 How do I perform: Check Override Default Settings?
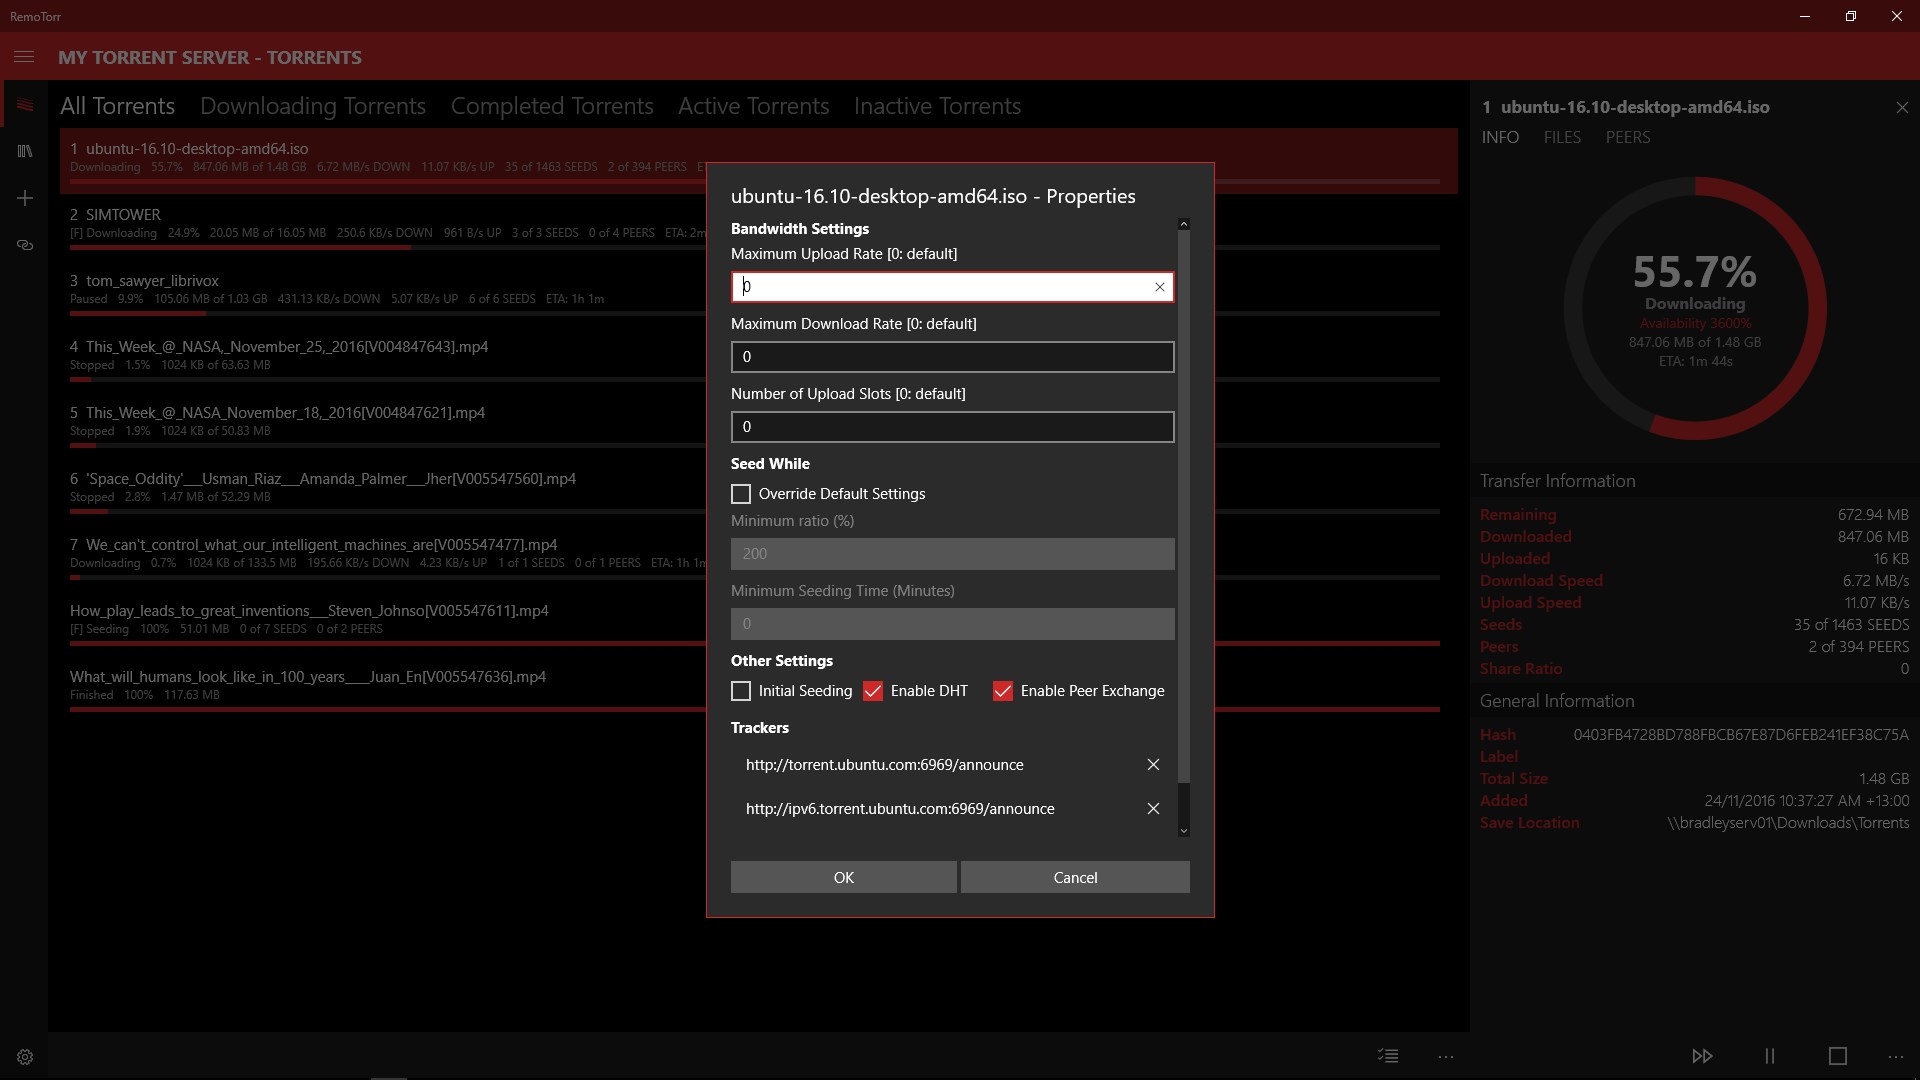741,494
